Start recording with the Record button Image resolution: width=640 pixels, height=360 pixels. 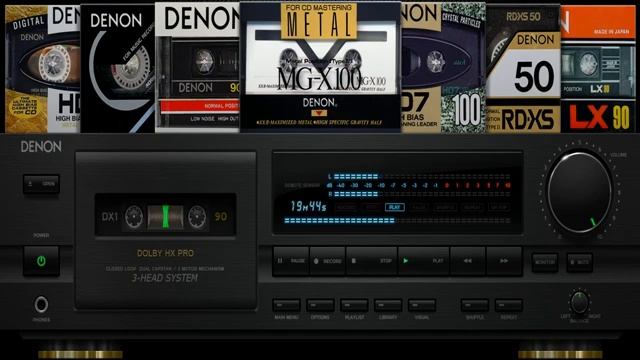pos(327,261)
